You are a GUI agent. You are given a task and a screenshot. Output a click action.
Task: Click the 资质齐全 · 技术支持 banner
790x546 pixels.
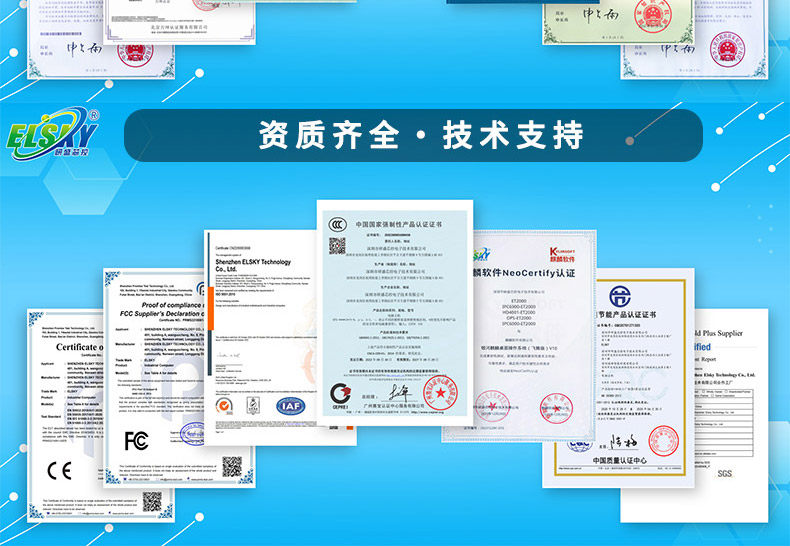[x=413, y=135]
